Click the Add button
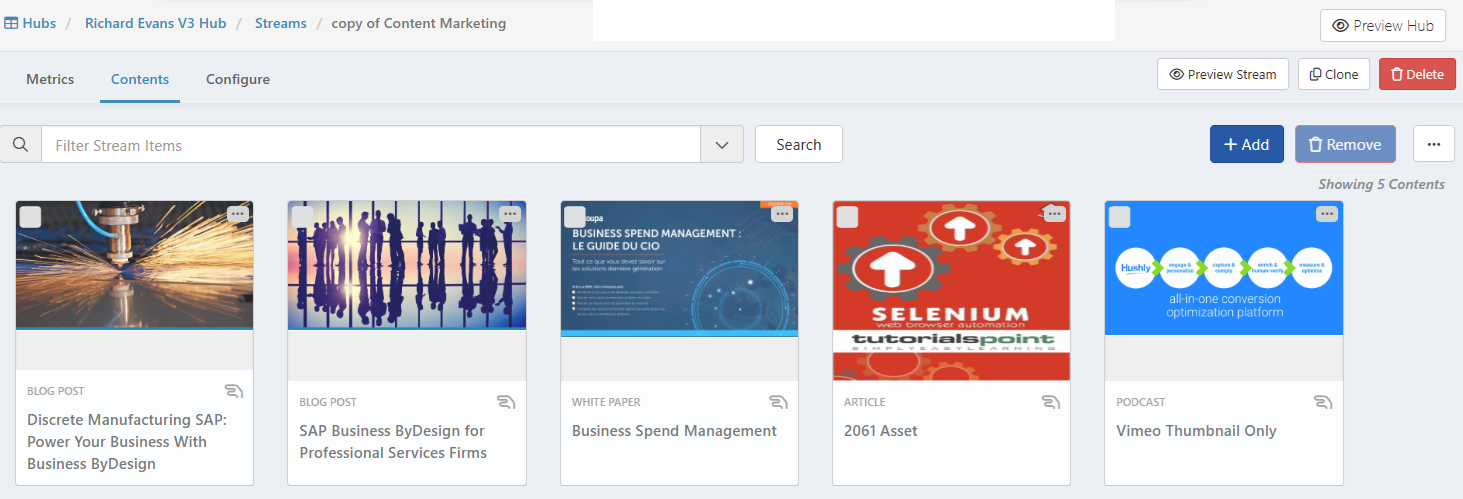The image size is (1463, 499). tap(1247, 144)
